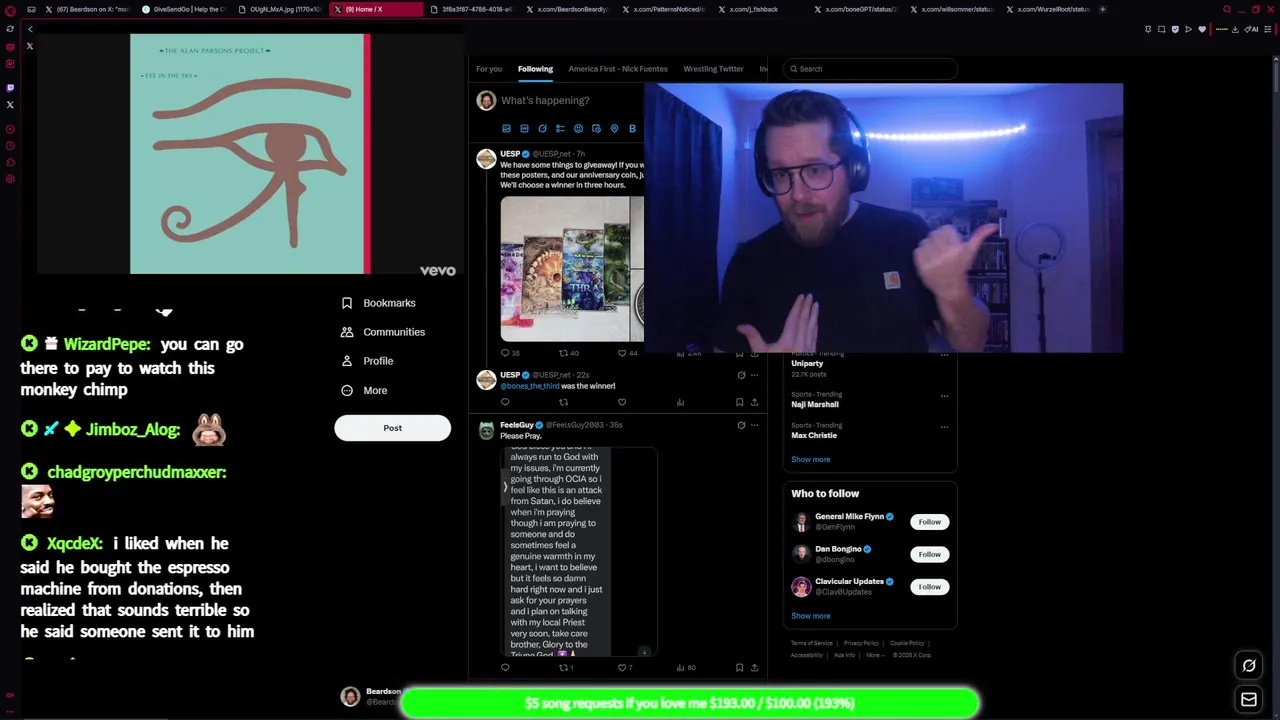Open more options for Uniparty trend
The width and height of the screenshot is (1280, 720).
point(944,355)
